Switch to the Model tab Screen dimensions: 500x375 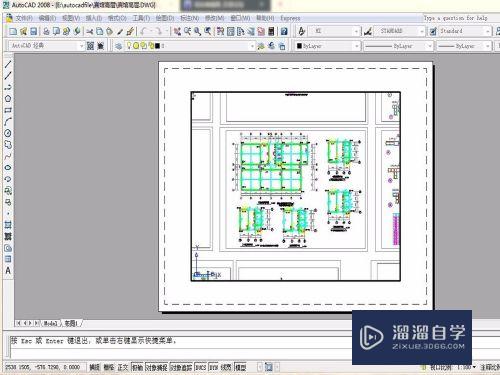(x=51, y=323)
